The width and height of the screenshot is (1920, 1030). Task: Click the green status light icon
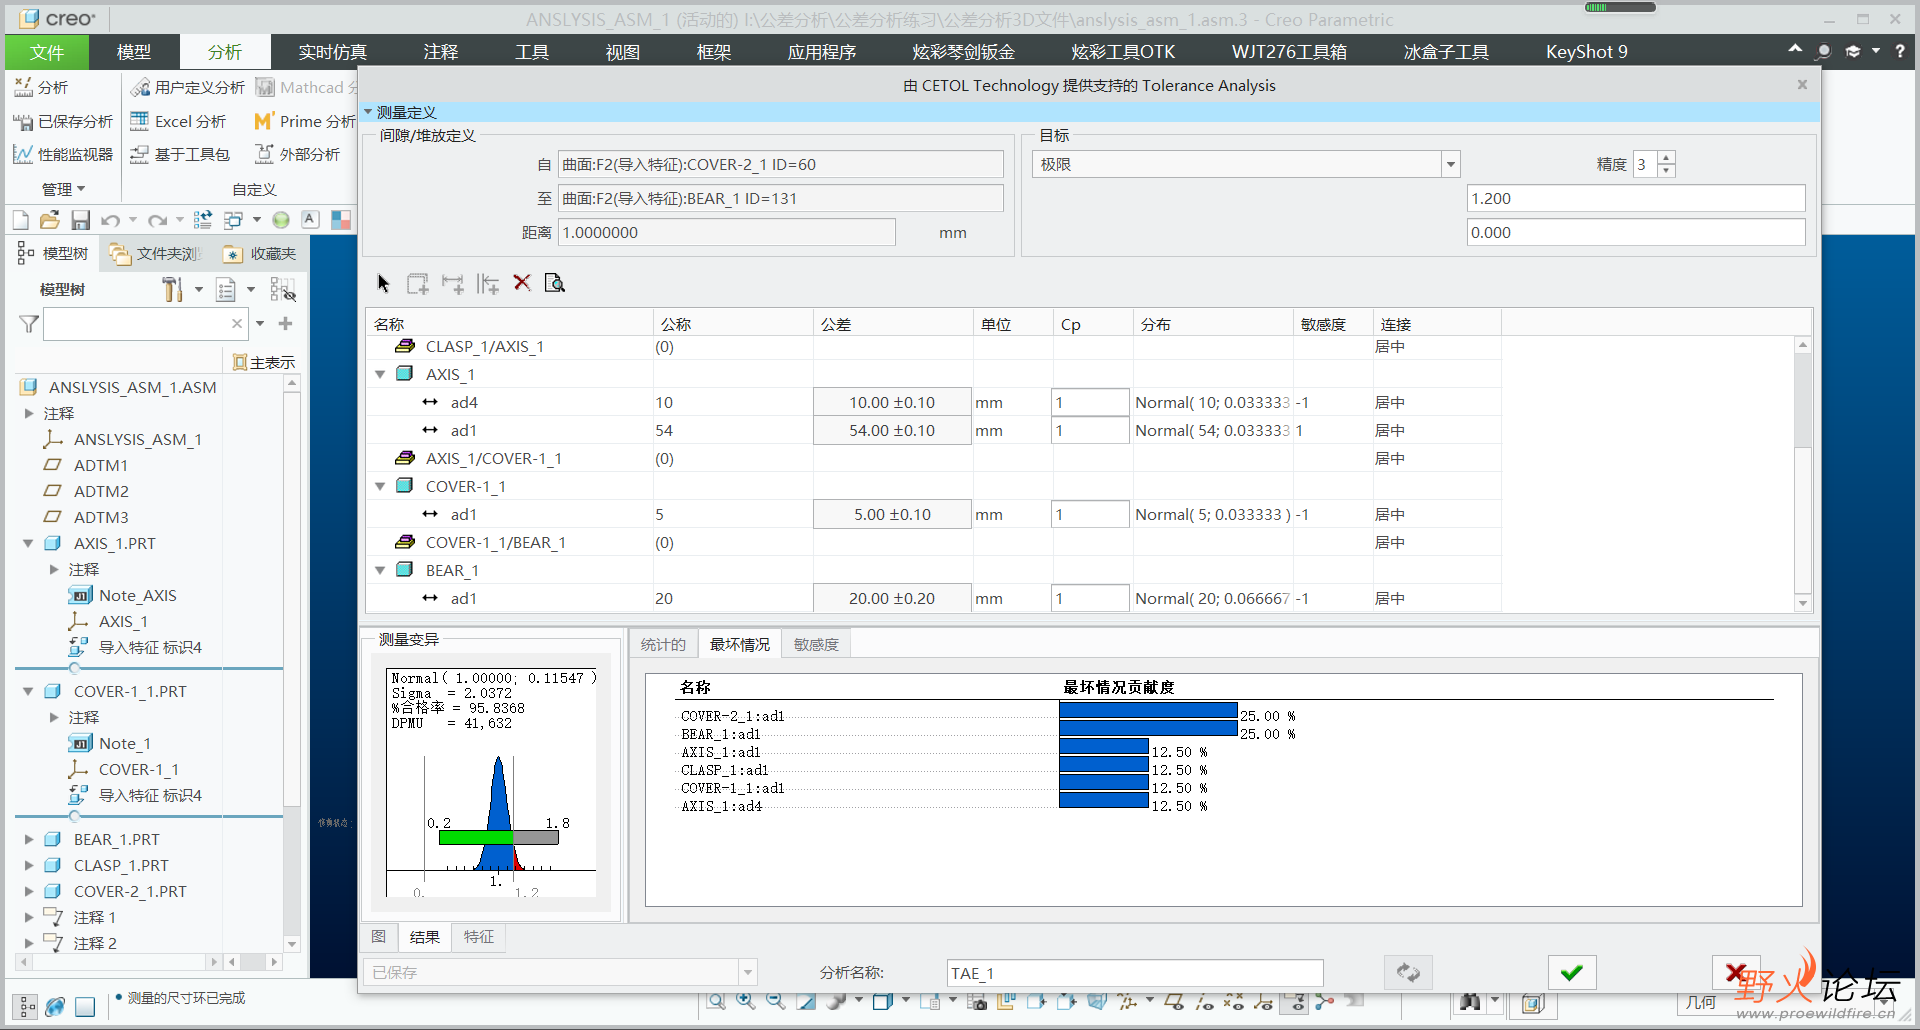click(281, 219)
